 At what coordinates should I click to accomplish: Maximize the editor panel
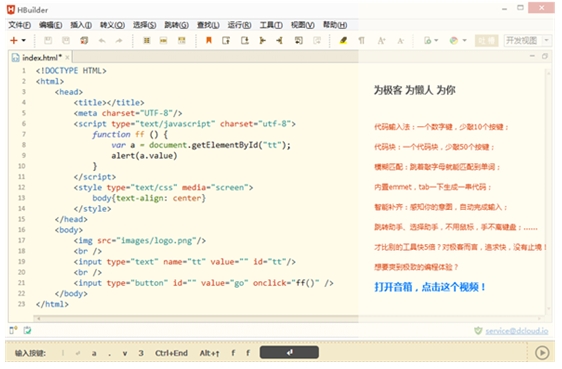click(x=545, y=56)
